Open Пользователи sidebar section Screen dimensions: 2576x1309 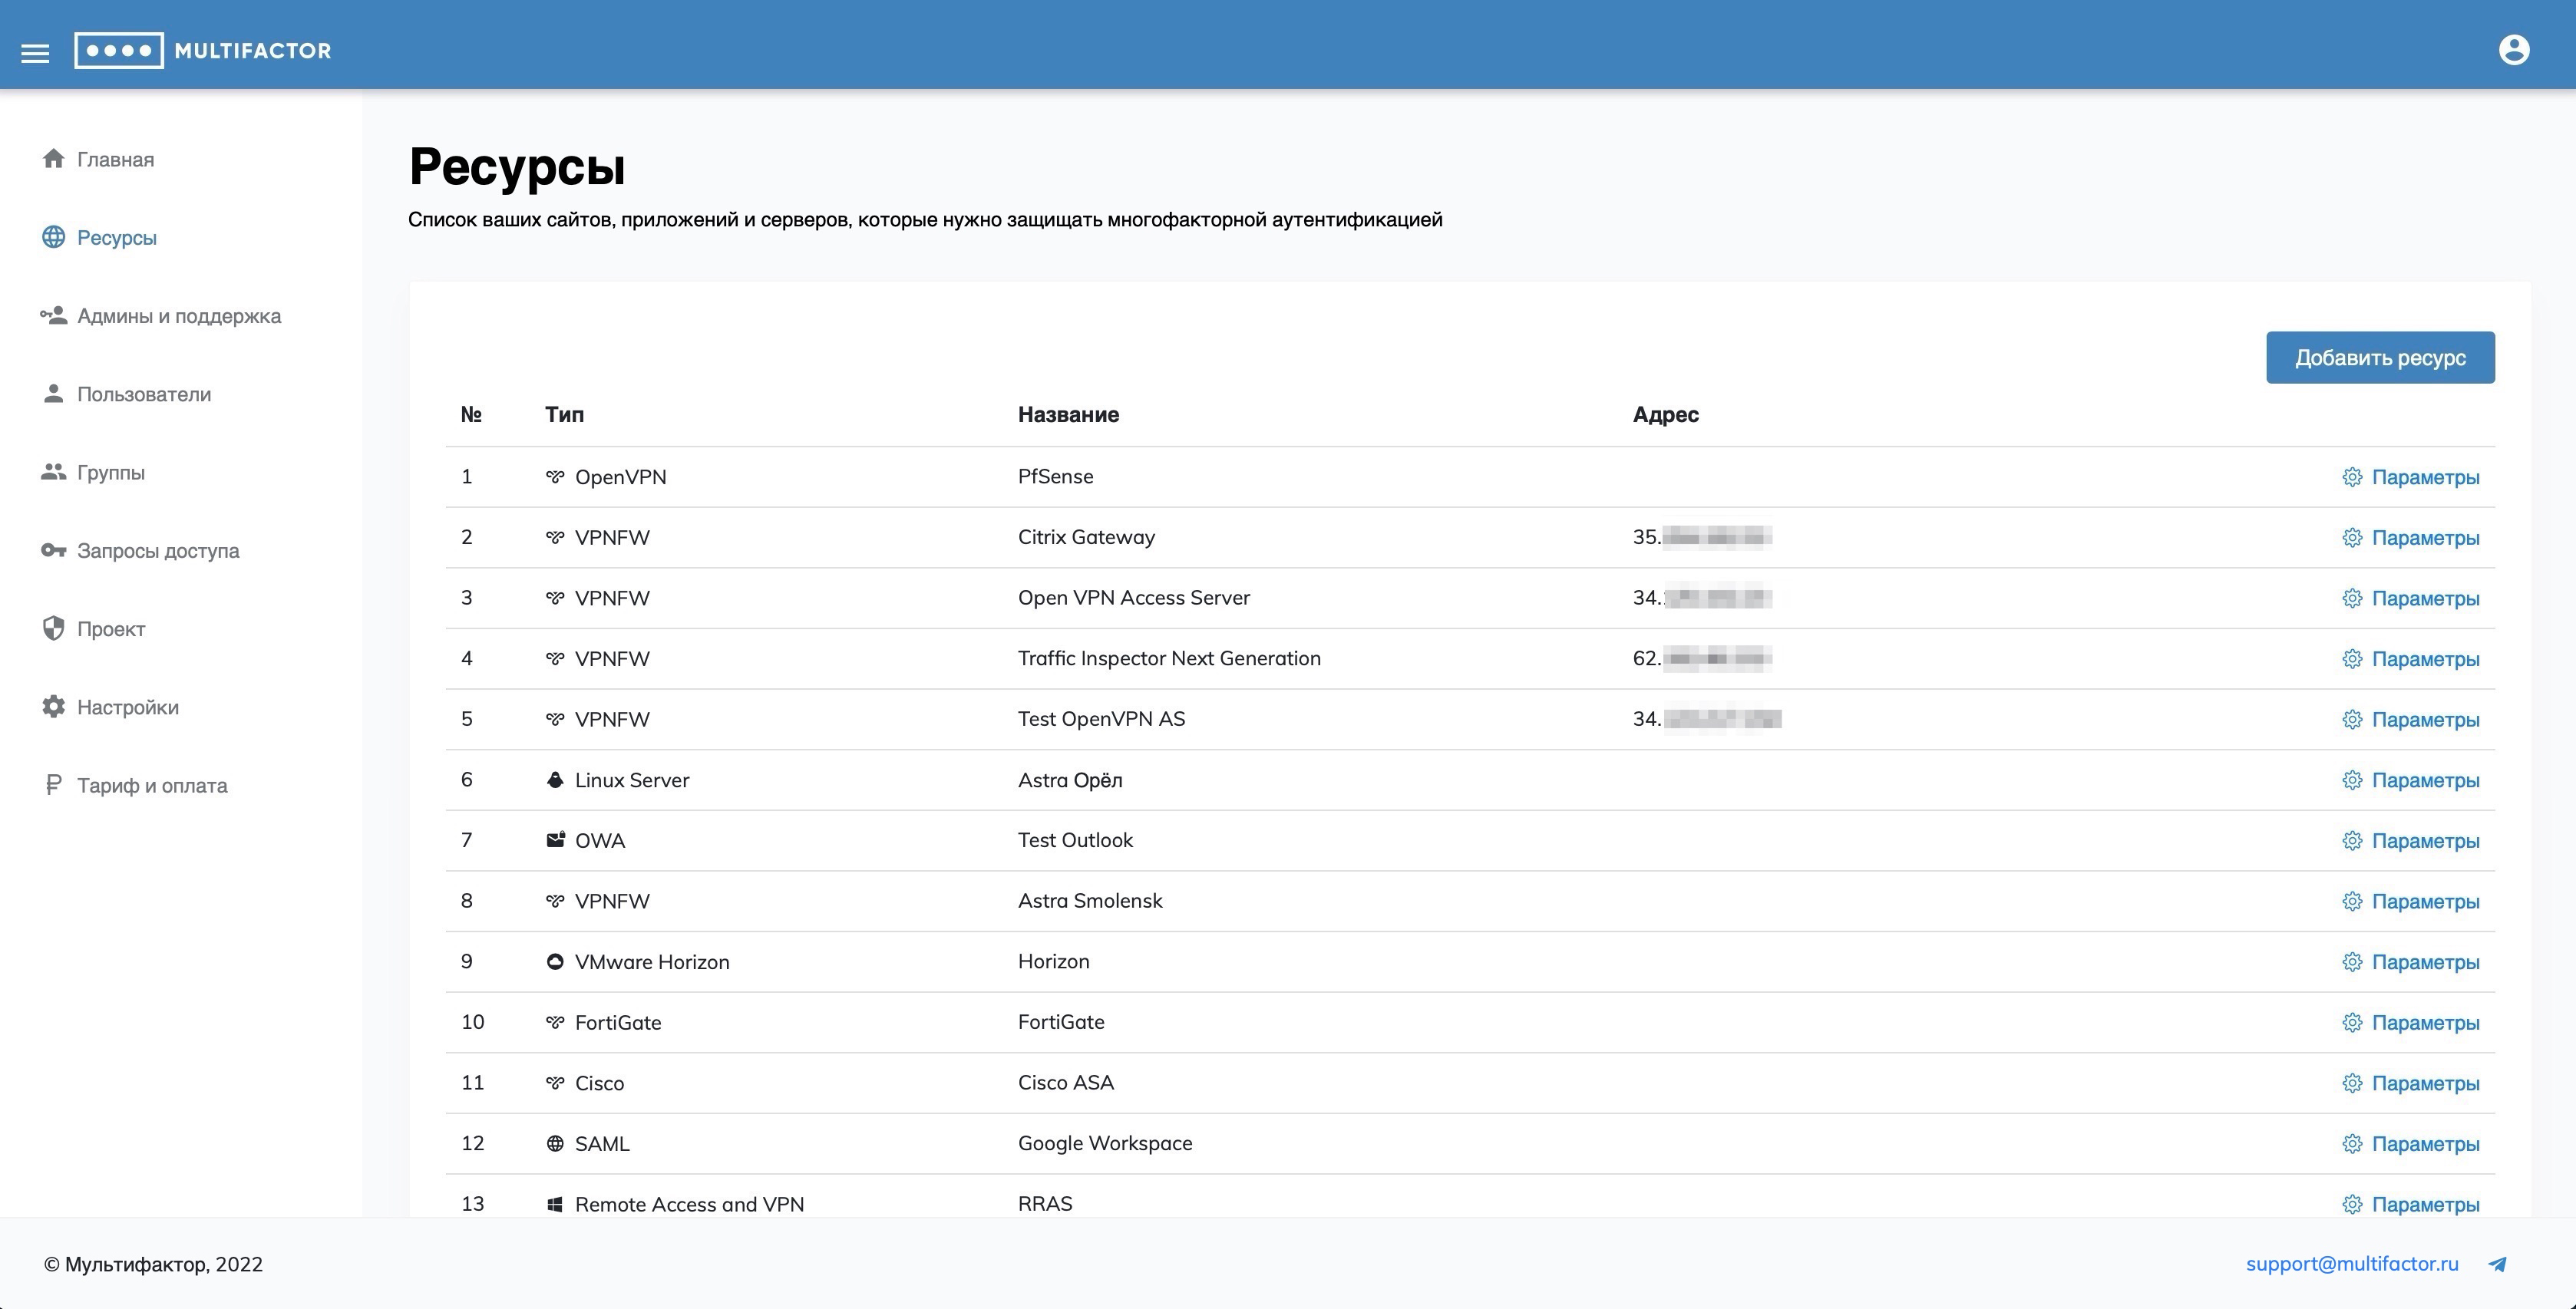(143, 394)
